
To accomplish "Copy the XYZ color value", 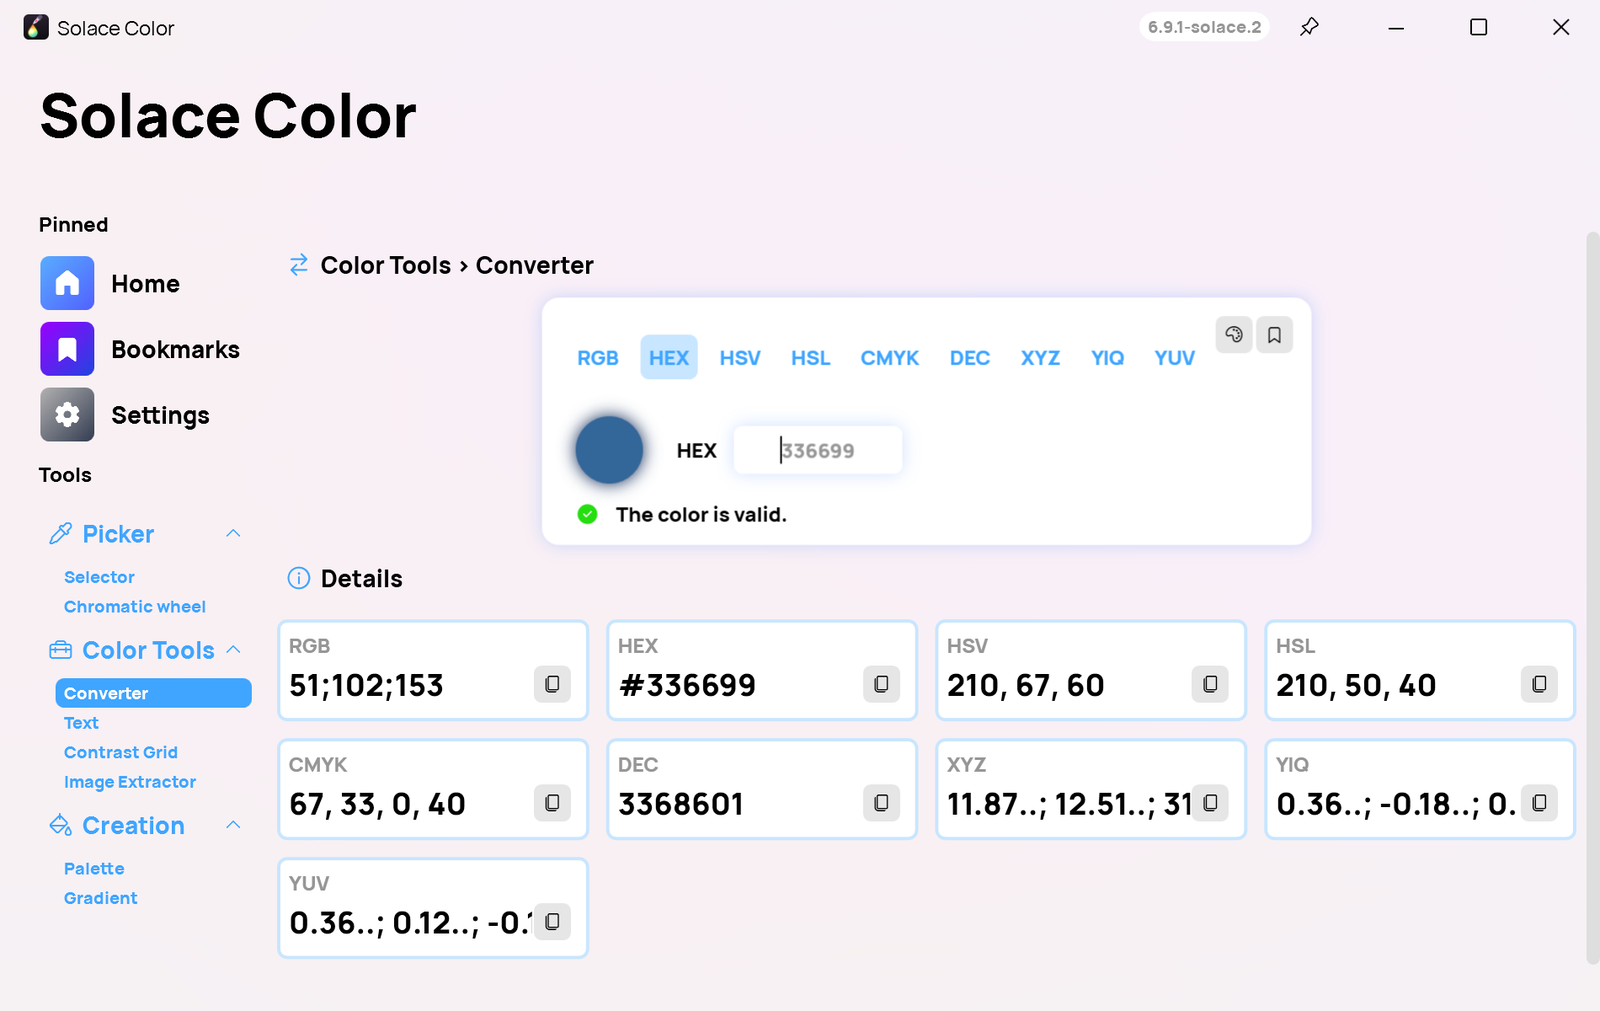I will tap(1210, 803).
